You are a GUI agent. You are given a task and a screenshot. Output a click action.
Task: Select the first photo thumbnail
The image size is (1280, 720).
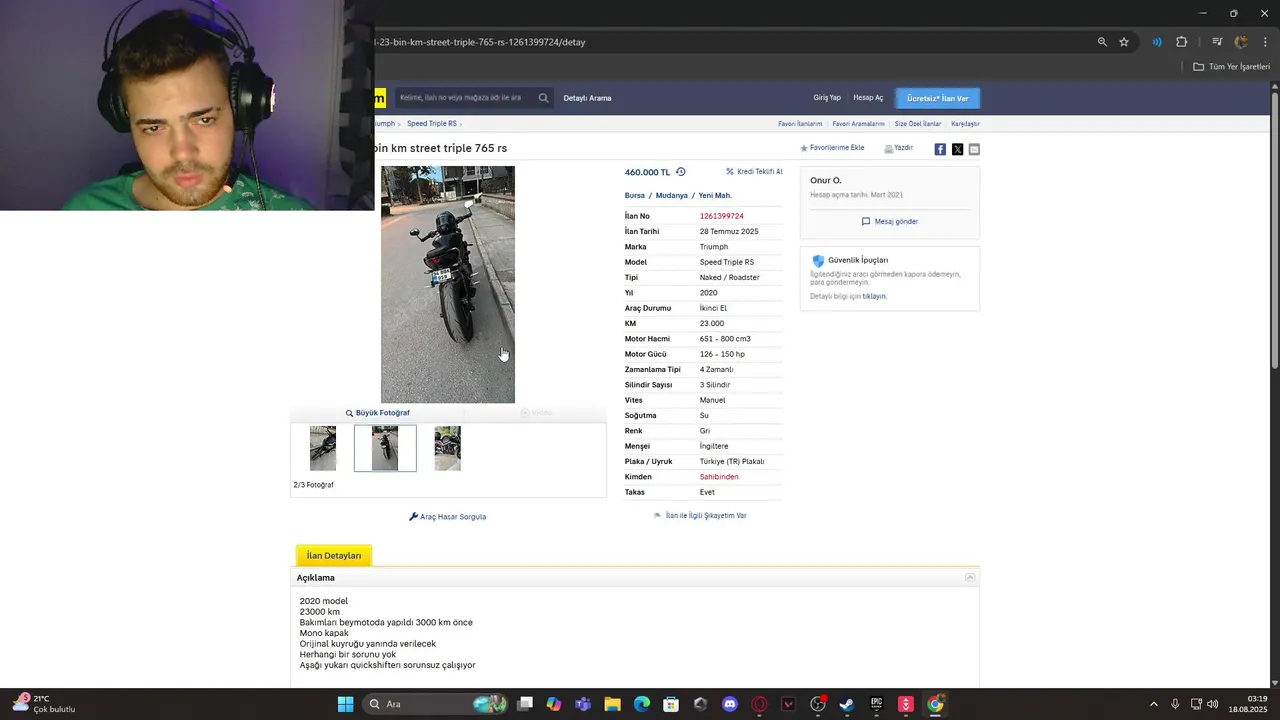[x=323, y=448]
